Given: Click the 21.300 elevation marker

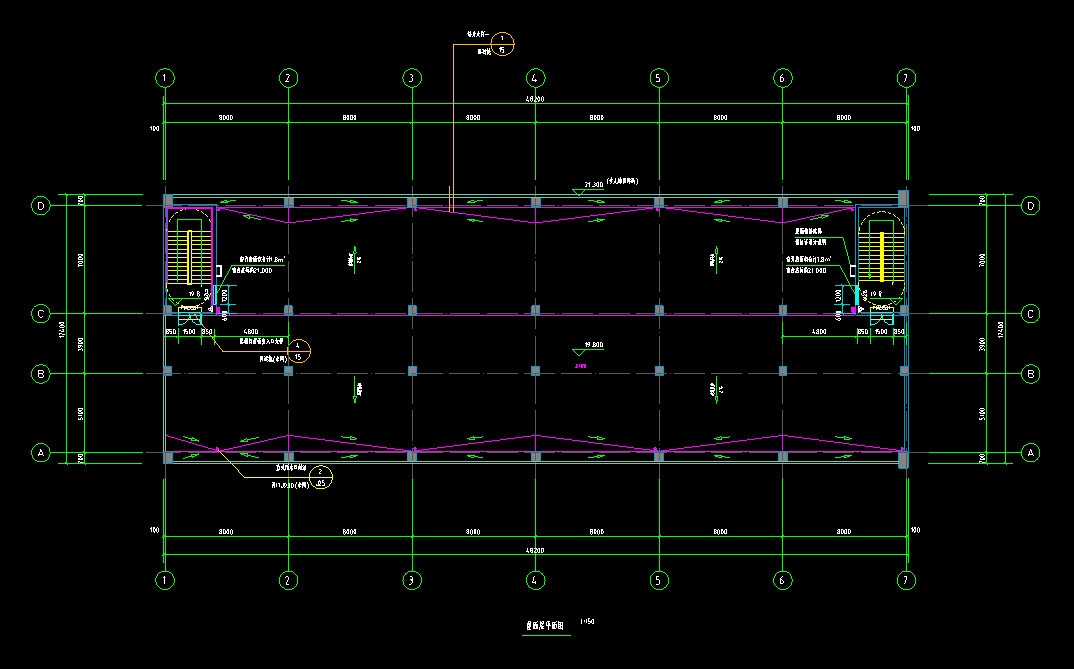Looking at the screenshot, I should pyautogui.click(x=593, y=186).
